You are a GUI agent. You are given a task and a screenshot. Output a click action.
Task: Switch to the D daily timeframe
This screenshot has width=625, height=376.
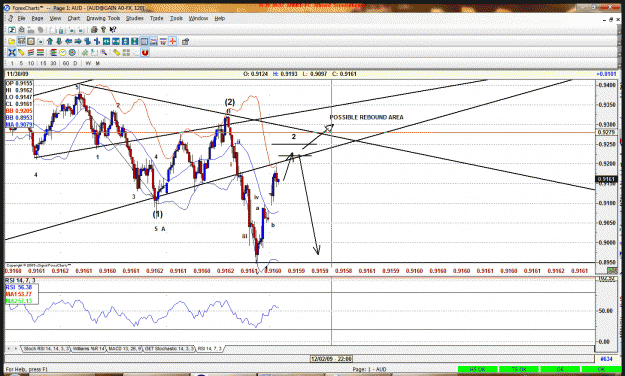pos(75,63)
